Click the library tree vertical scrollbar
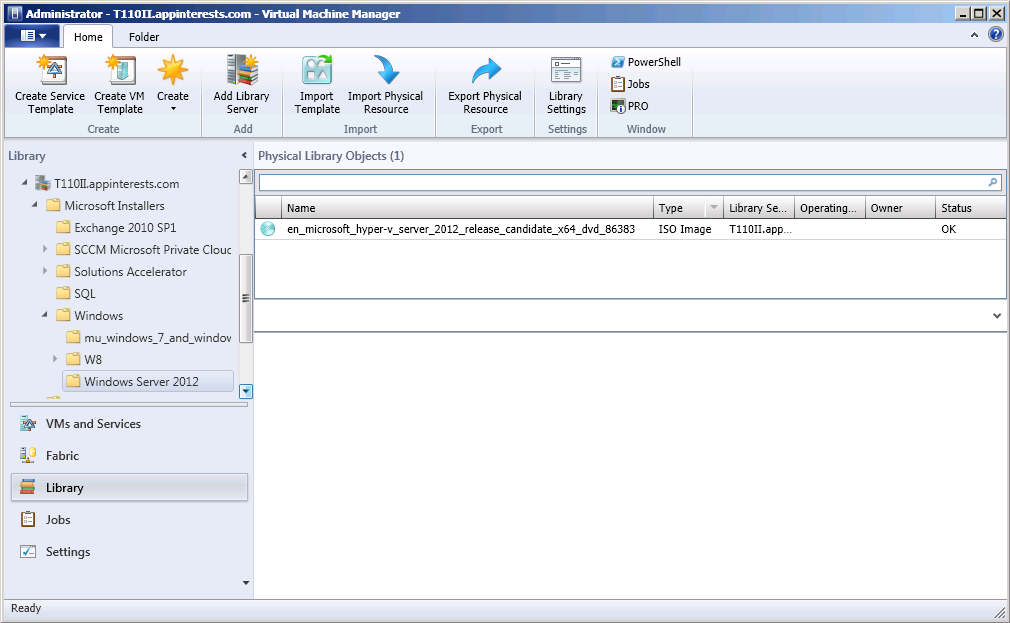Screen dimensions: 1010x623 [x=246, y=297]
